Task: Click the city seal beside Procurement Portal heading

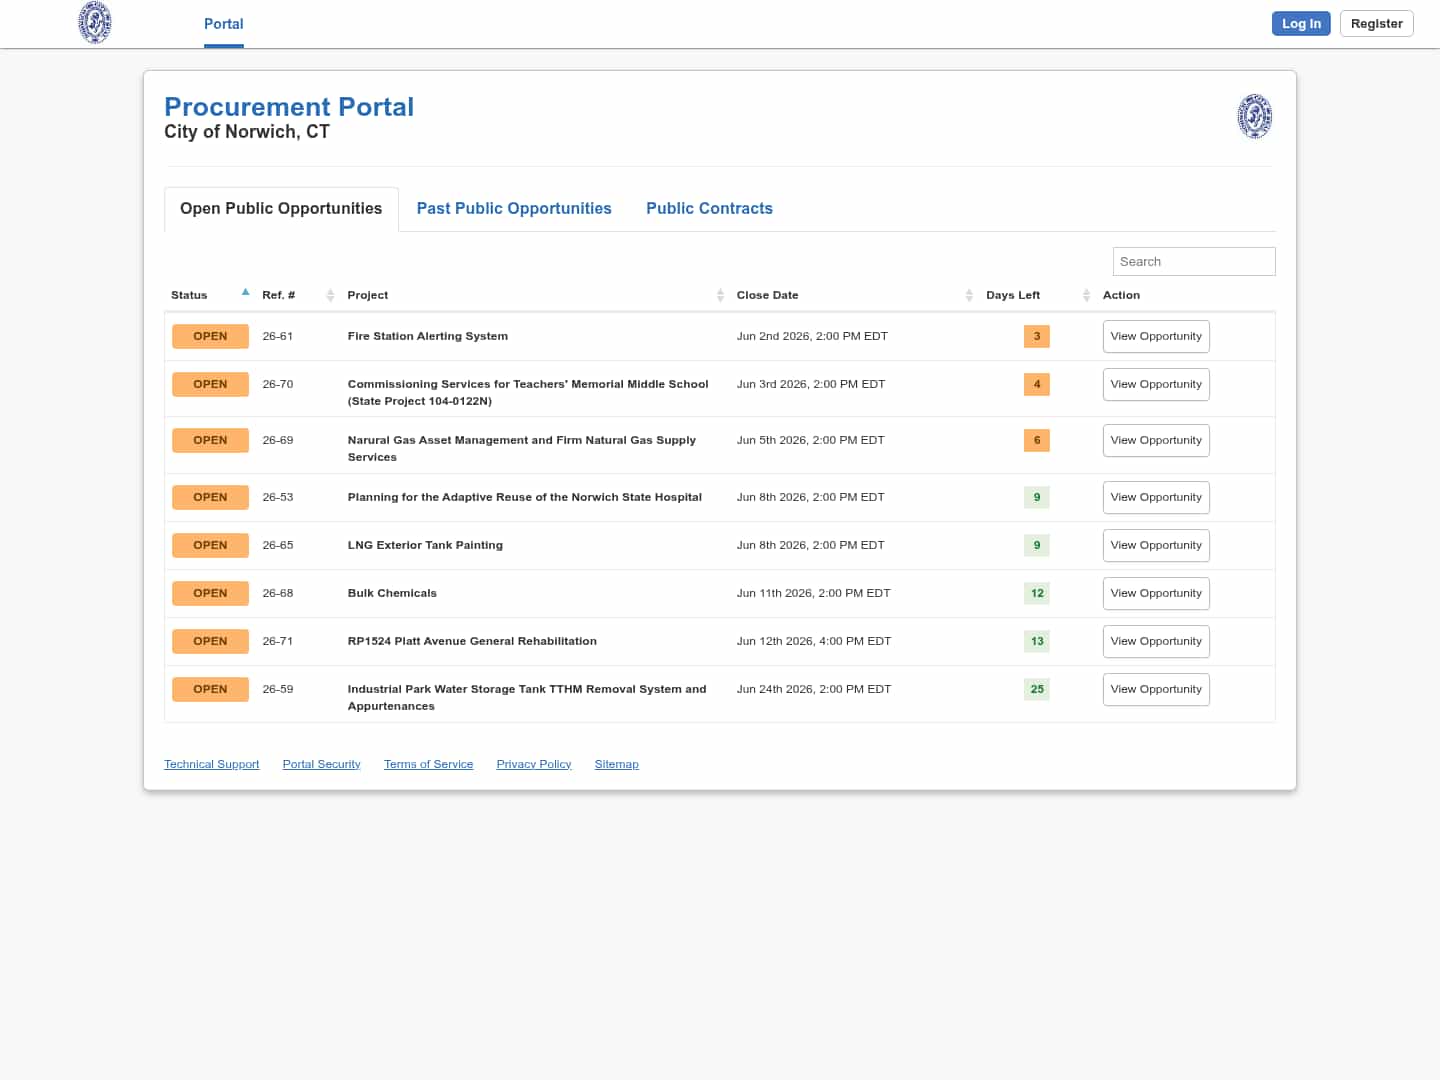Action: (x=1255, y=116)
